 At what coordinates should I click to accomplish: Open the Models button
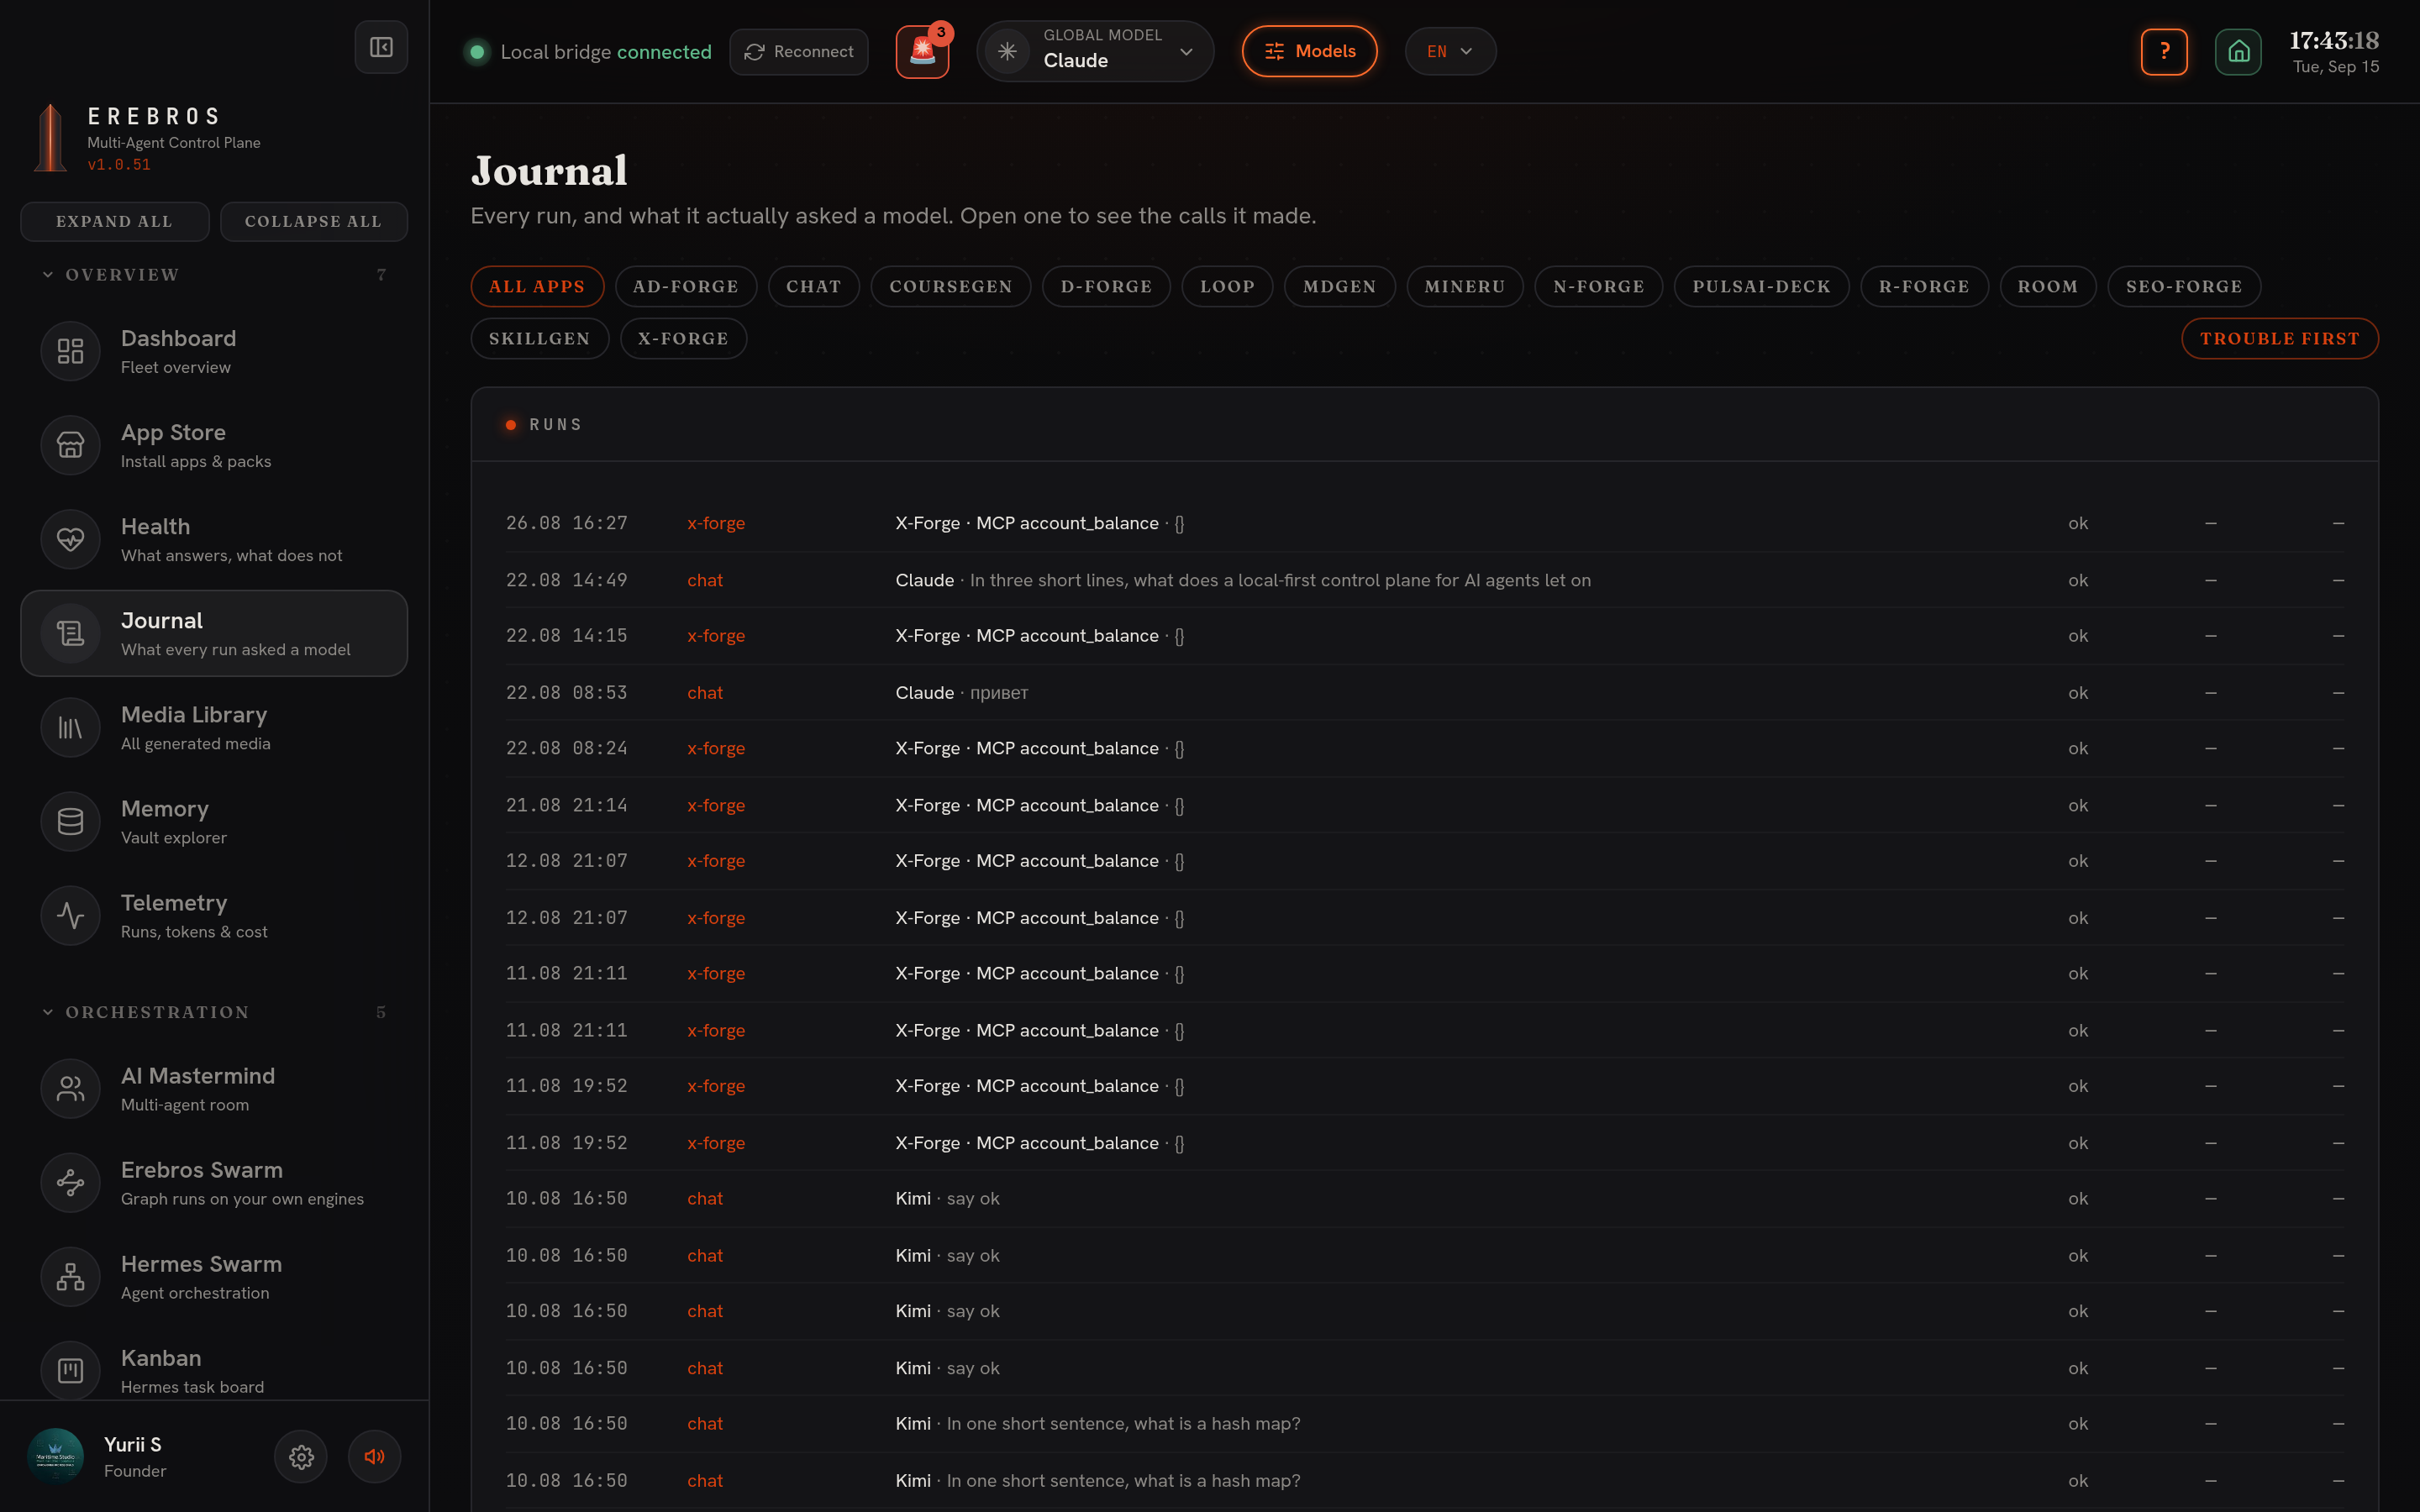(x=1309, y=51)
